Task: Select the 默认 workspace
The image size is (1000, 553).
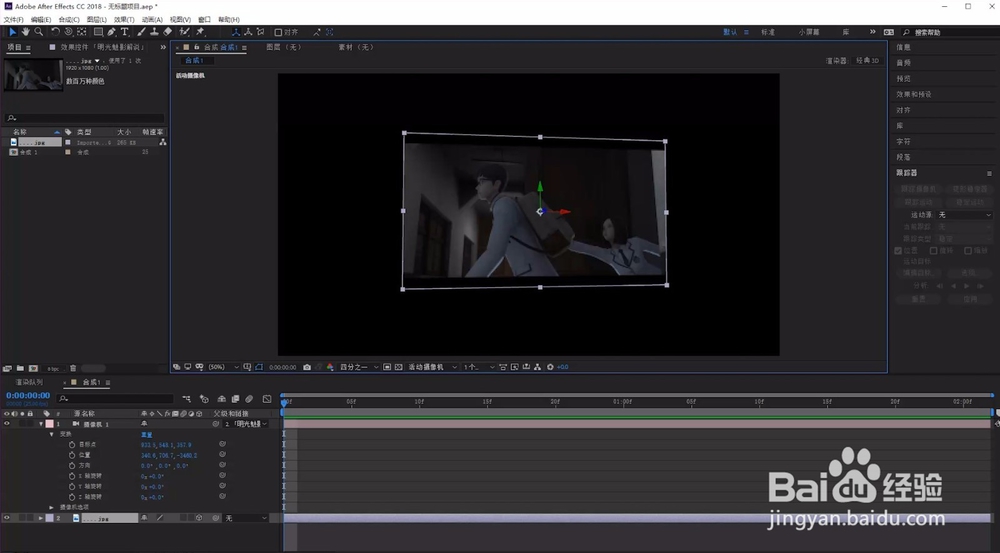Action: click(x=730, y=32)
